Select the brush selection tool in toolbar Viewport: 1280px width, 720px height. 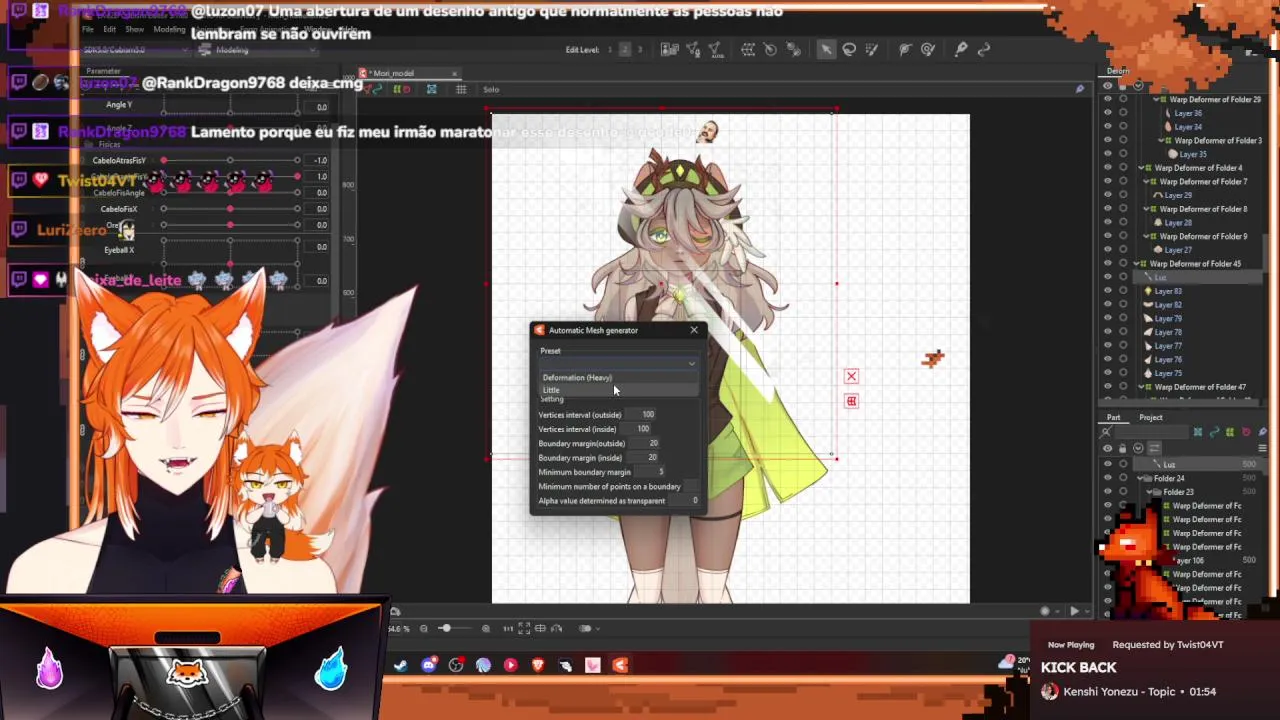[x=872, y=49]
